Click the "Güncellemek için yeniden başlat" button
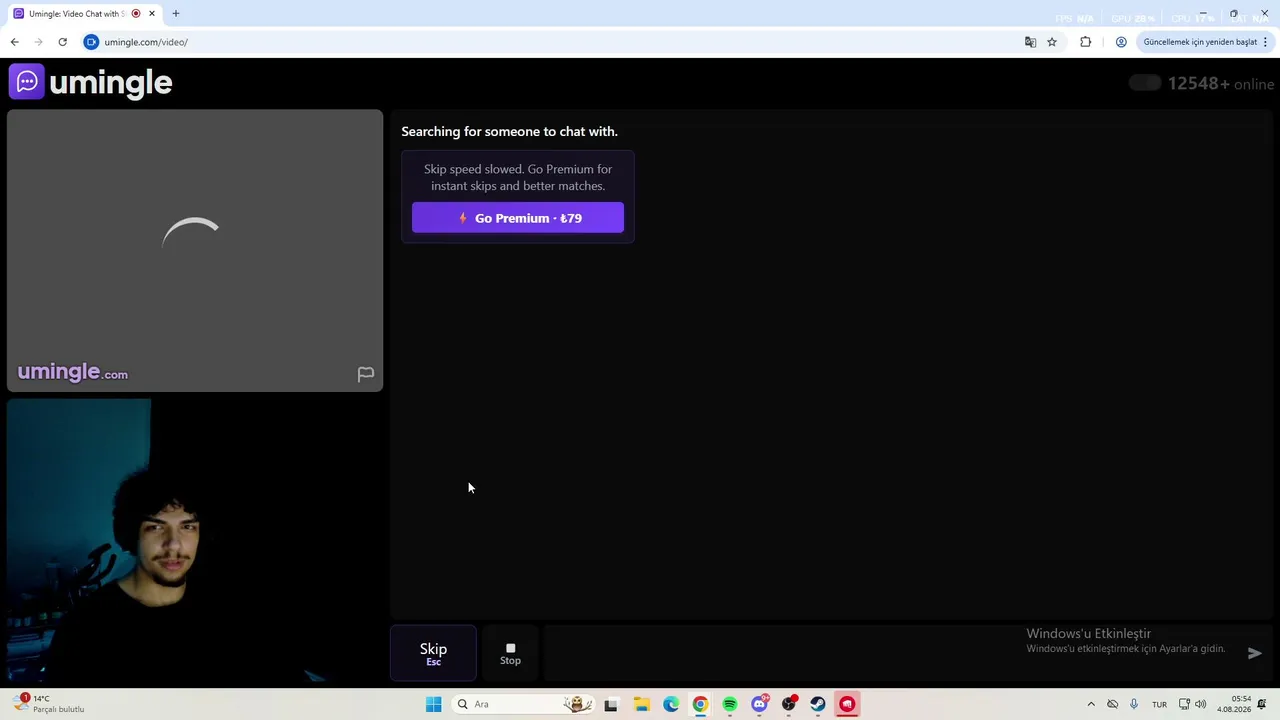1280x720 pixels. (1199, 42)
